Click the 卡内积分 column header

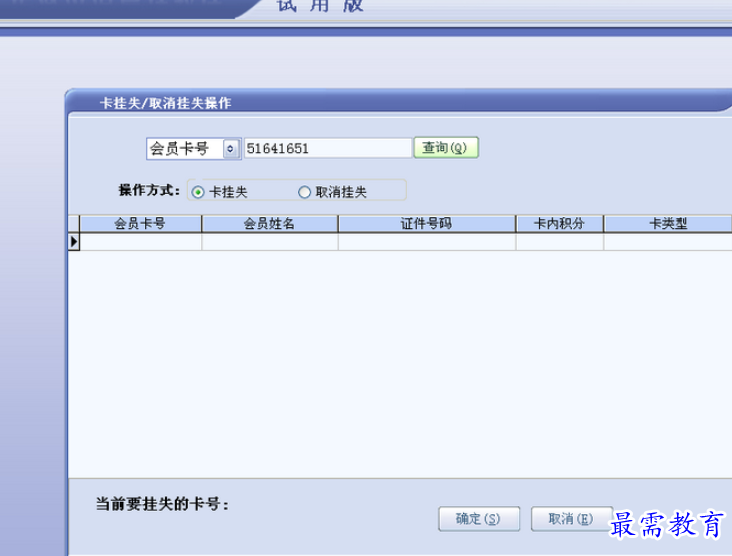pyautogui.click(x=559, y=224)
